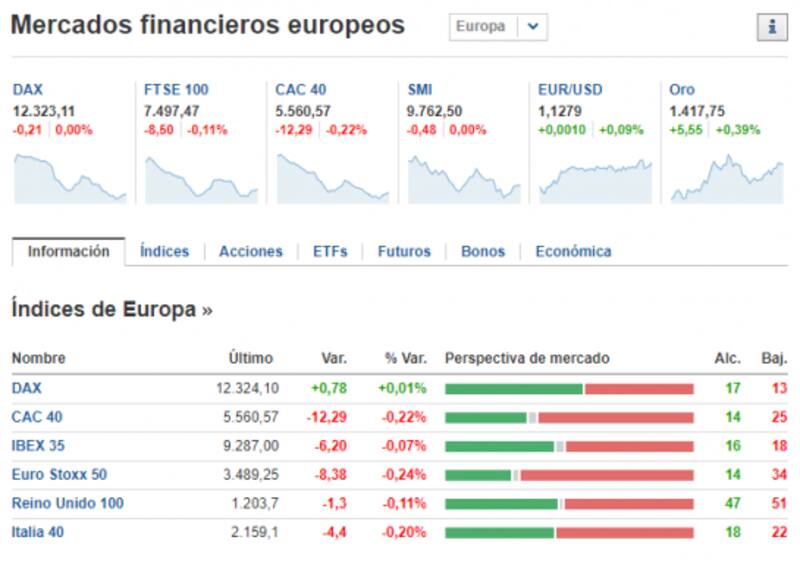Sort the table by % Var. column
Viewport: 800px width, 568px height.
click(405, 358)
